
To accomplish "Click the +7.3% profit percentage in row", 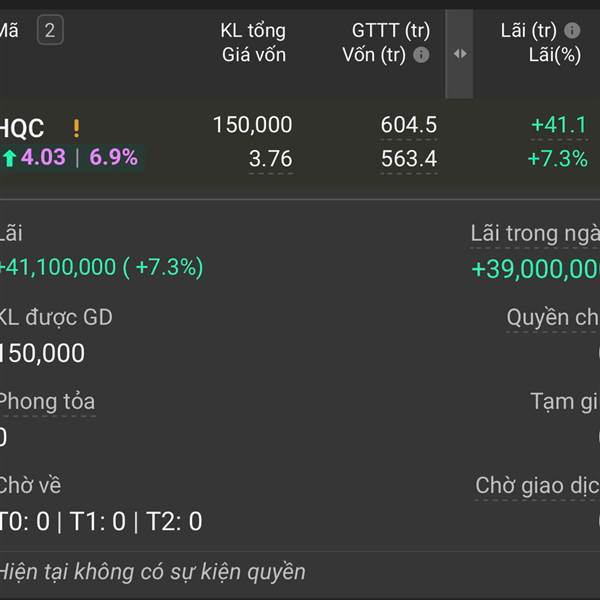I will tap(557, 158).
